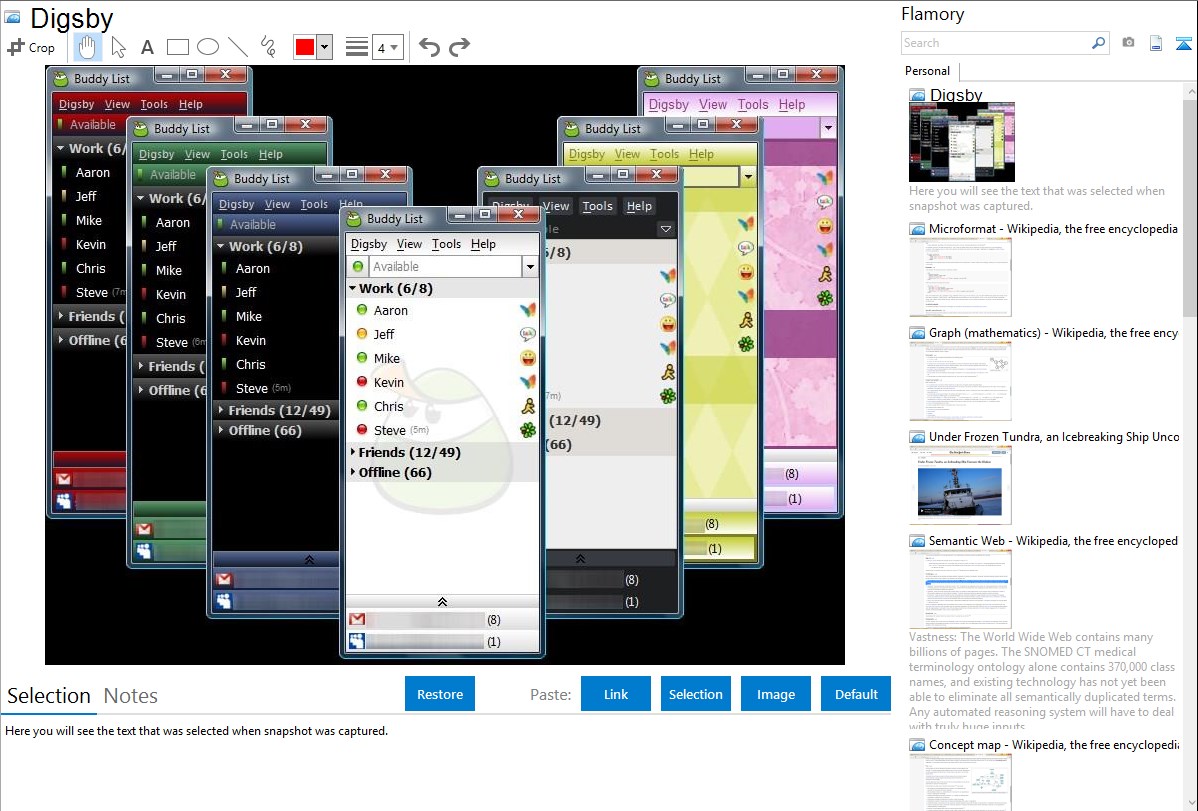Select the straight line tool
This screenshot has width=1198, height=811.
[238, 47]
